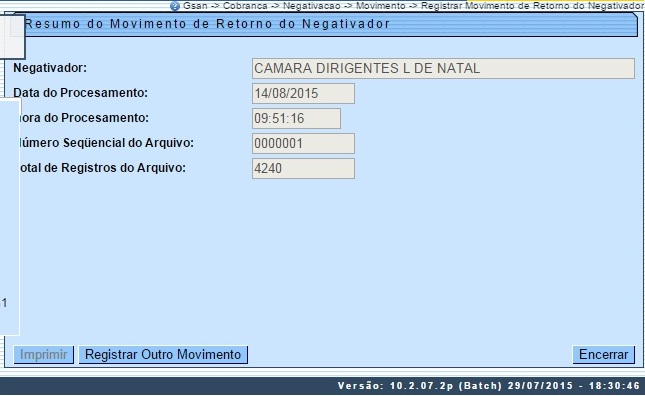This screenshot has width=645, height=396.
Task: Click the Total de Registros do Arquivo: label
Action: pyautogui.click(x=103, y=168)
